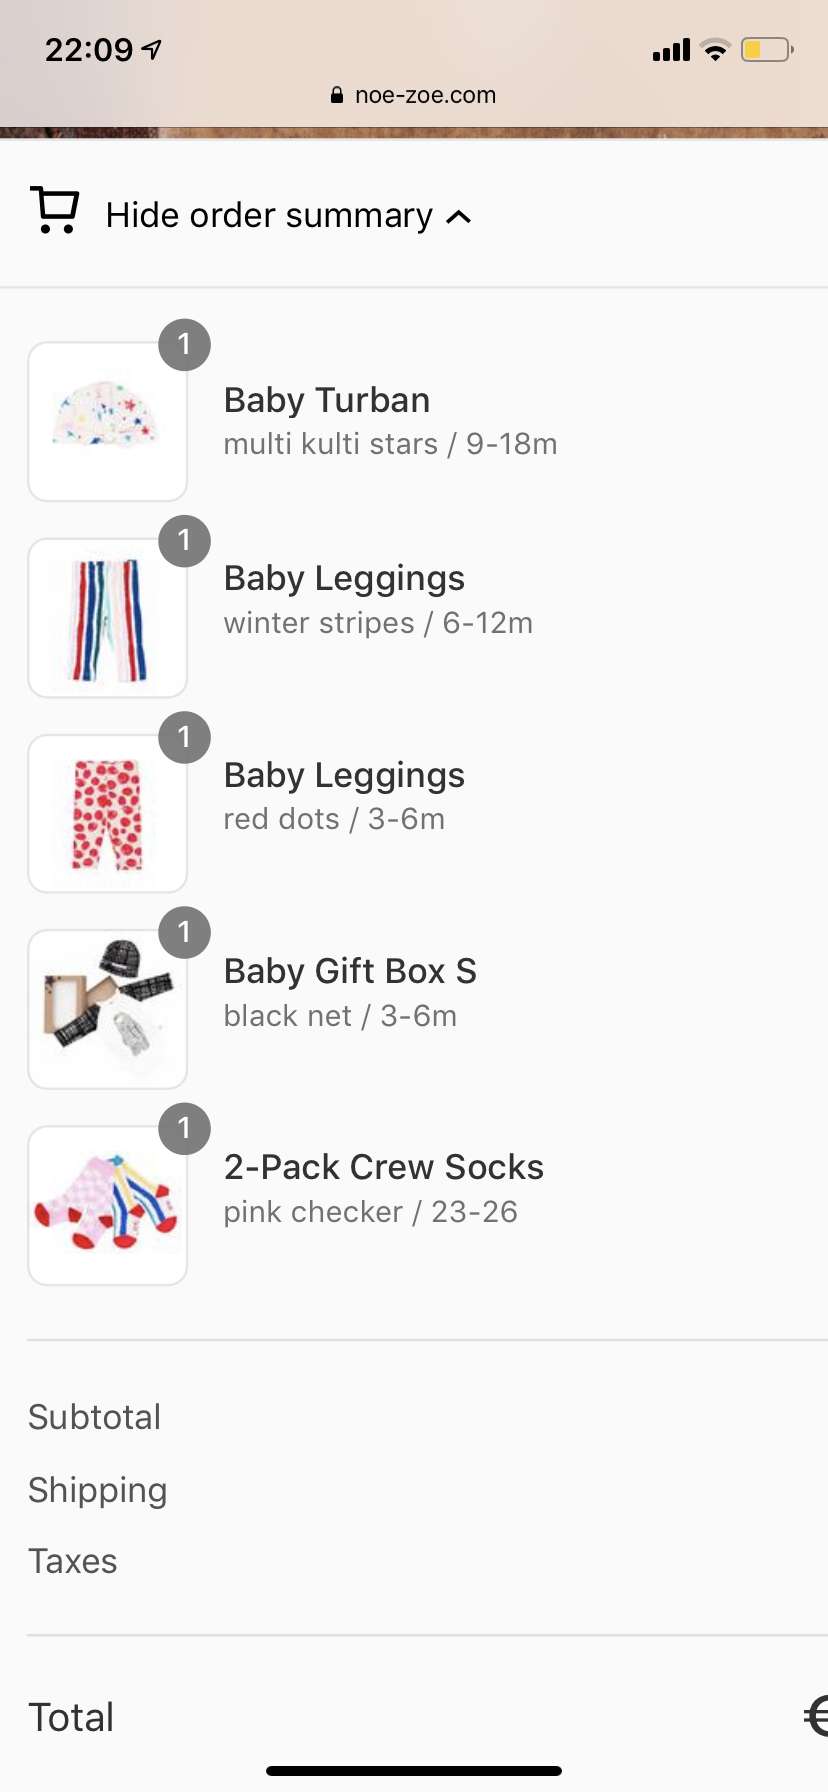Tap the quantity badge on Crew Socks
Viewport: 828px width, 1792px height.
coord(184,1129)
